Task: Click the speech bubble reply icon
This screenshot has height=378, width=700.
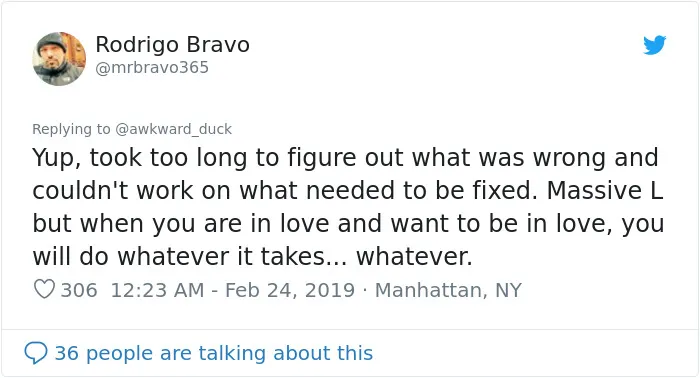Action: tap(36, 353)
